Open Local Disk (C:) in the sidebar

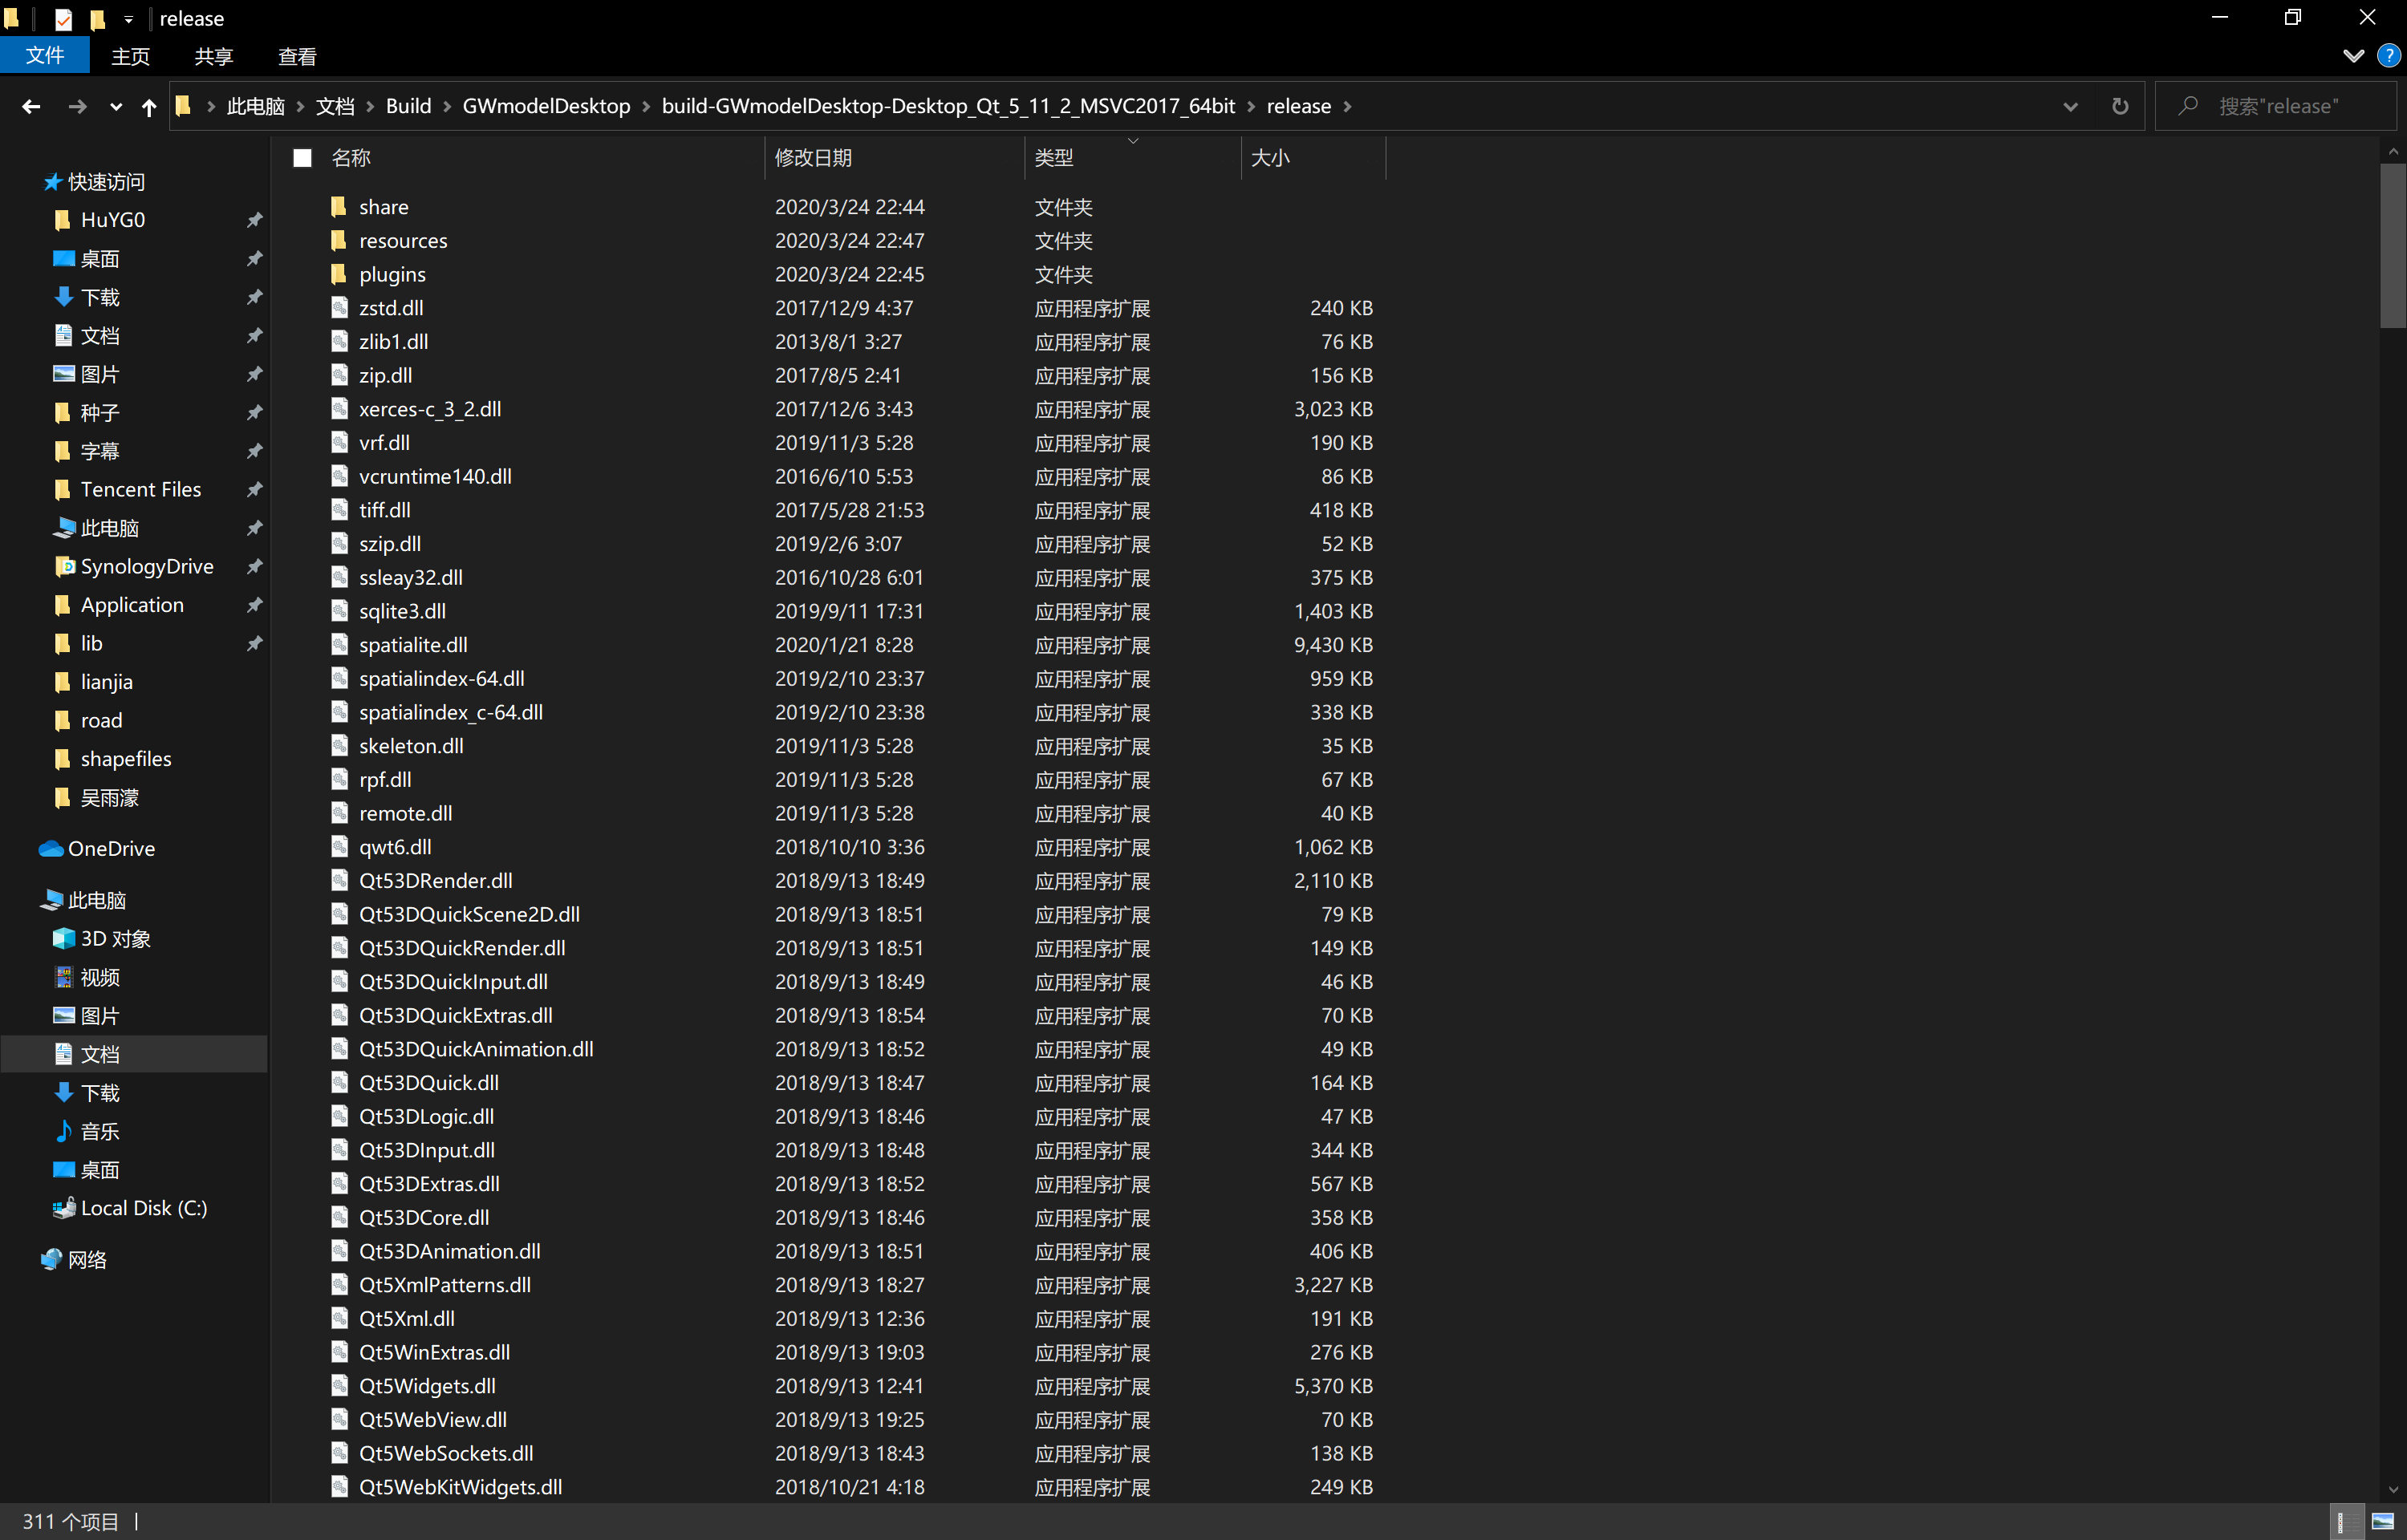pos(143,1208)
